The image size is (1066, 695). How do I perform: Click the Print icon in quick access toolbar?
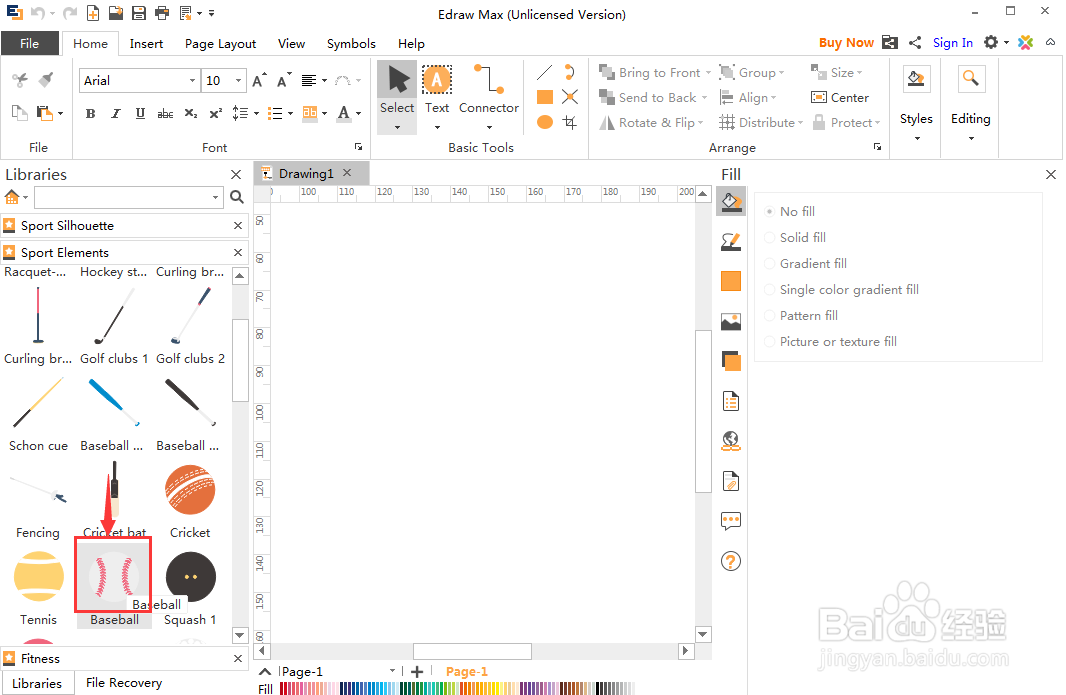tap(162, 13)
